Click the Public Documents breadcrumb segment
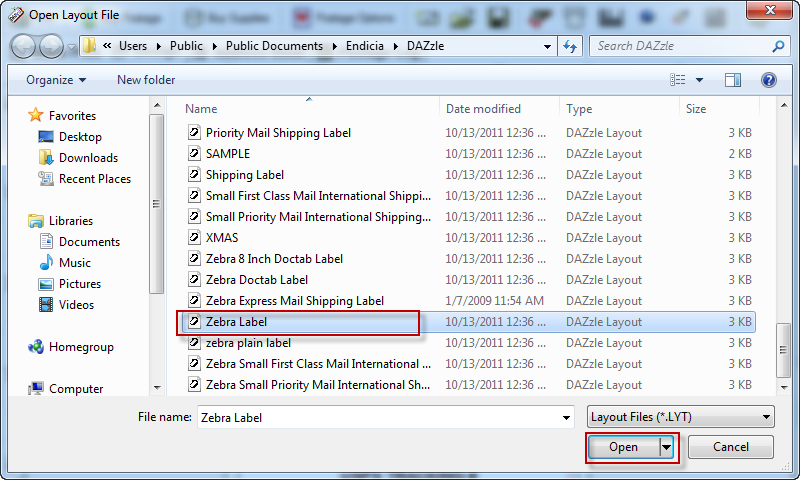The image size is (800, 480). (274, 46)
